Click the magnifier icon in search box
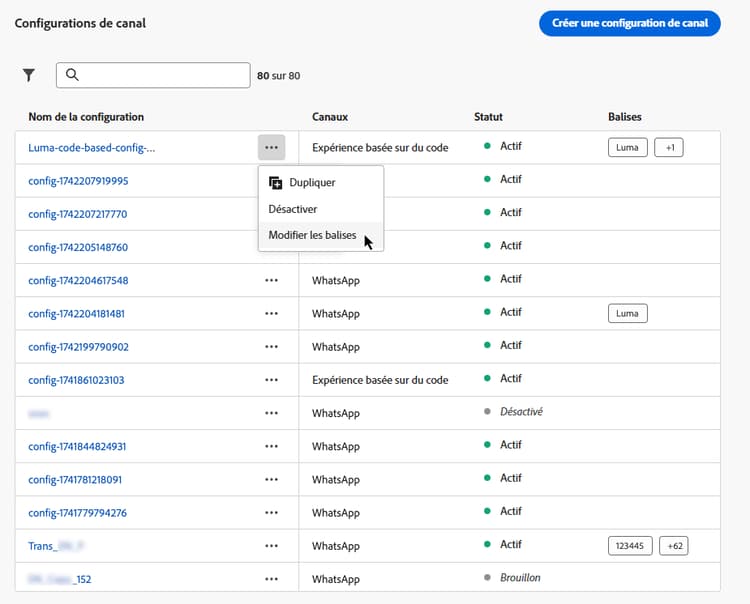The image size is (750, 604). point(72,75)
